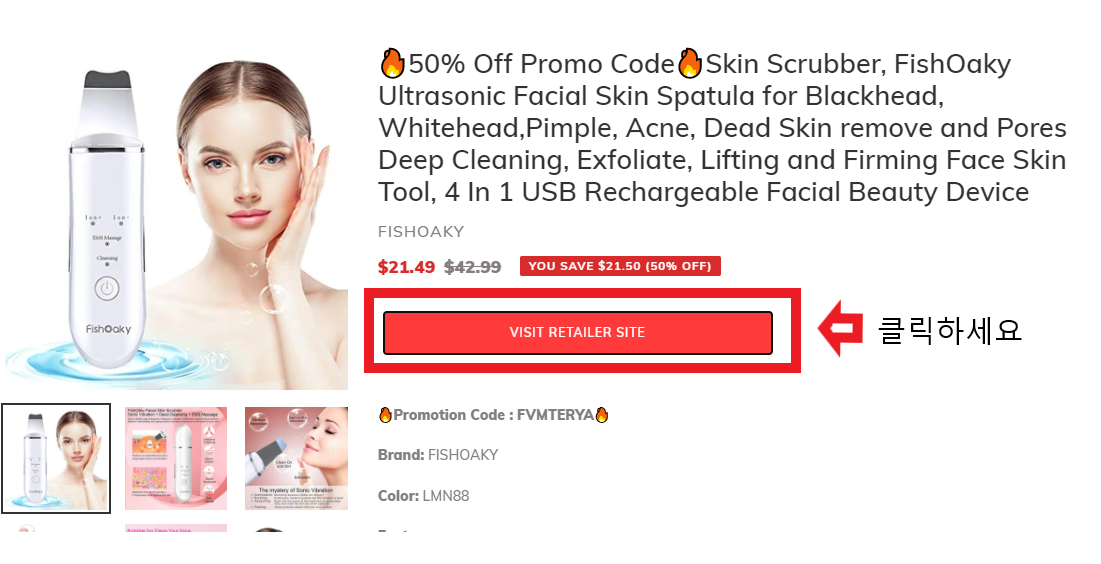Select the first product thumbnail with the woman

(x=56, y=458)
